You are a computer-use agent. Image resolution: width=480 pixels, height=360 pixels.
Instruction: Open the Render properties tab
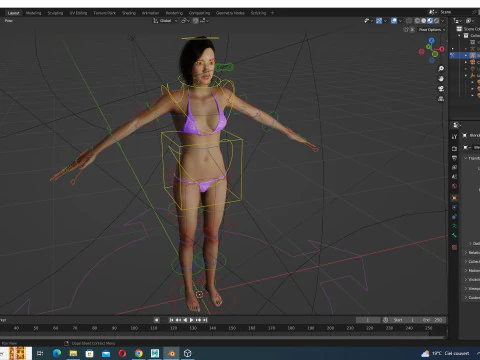point(454,148)
